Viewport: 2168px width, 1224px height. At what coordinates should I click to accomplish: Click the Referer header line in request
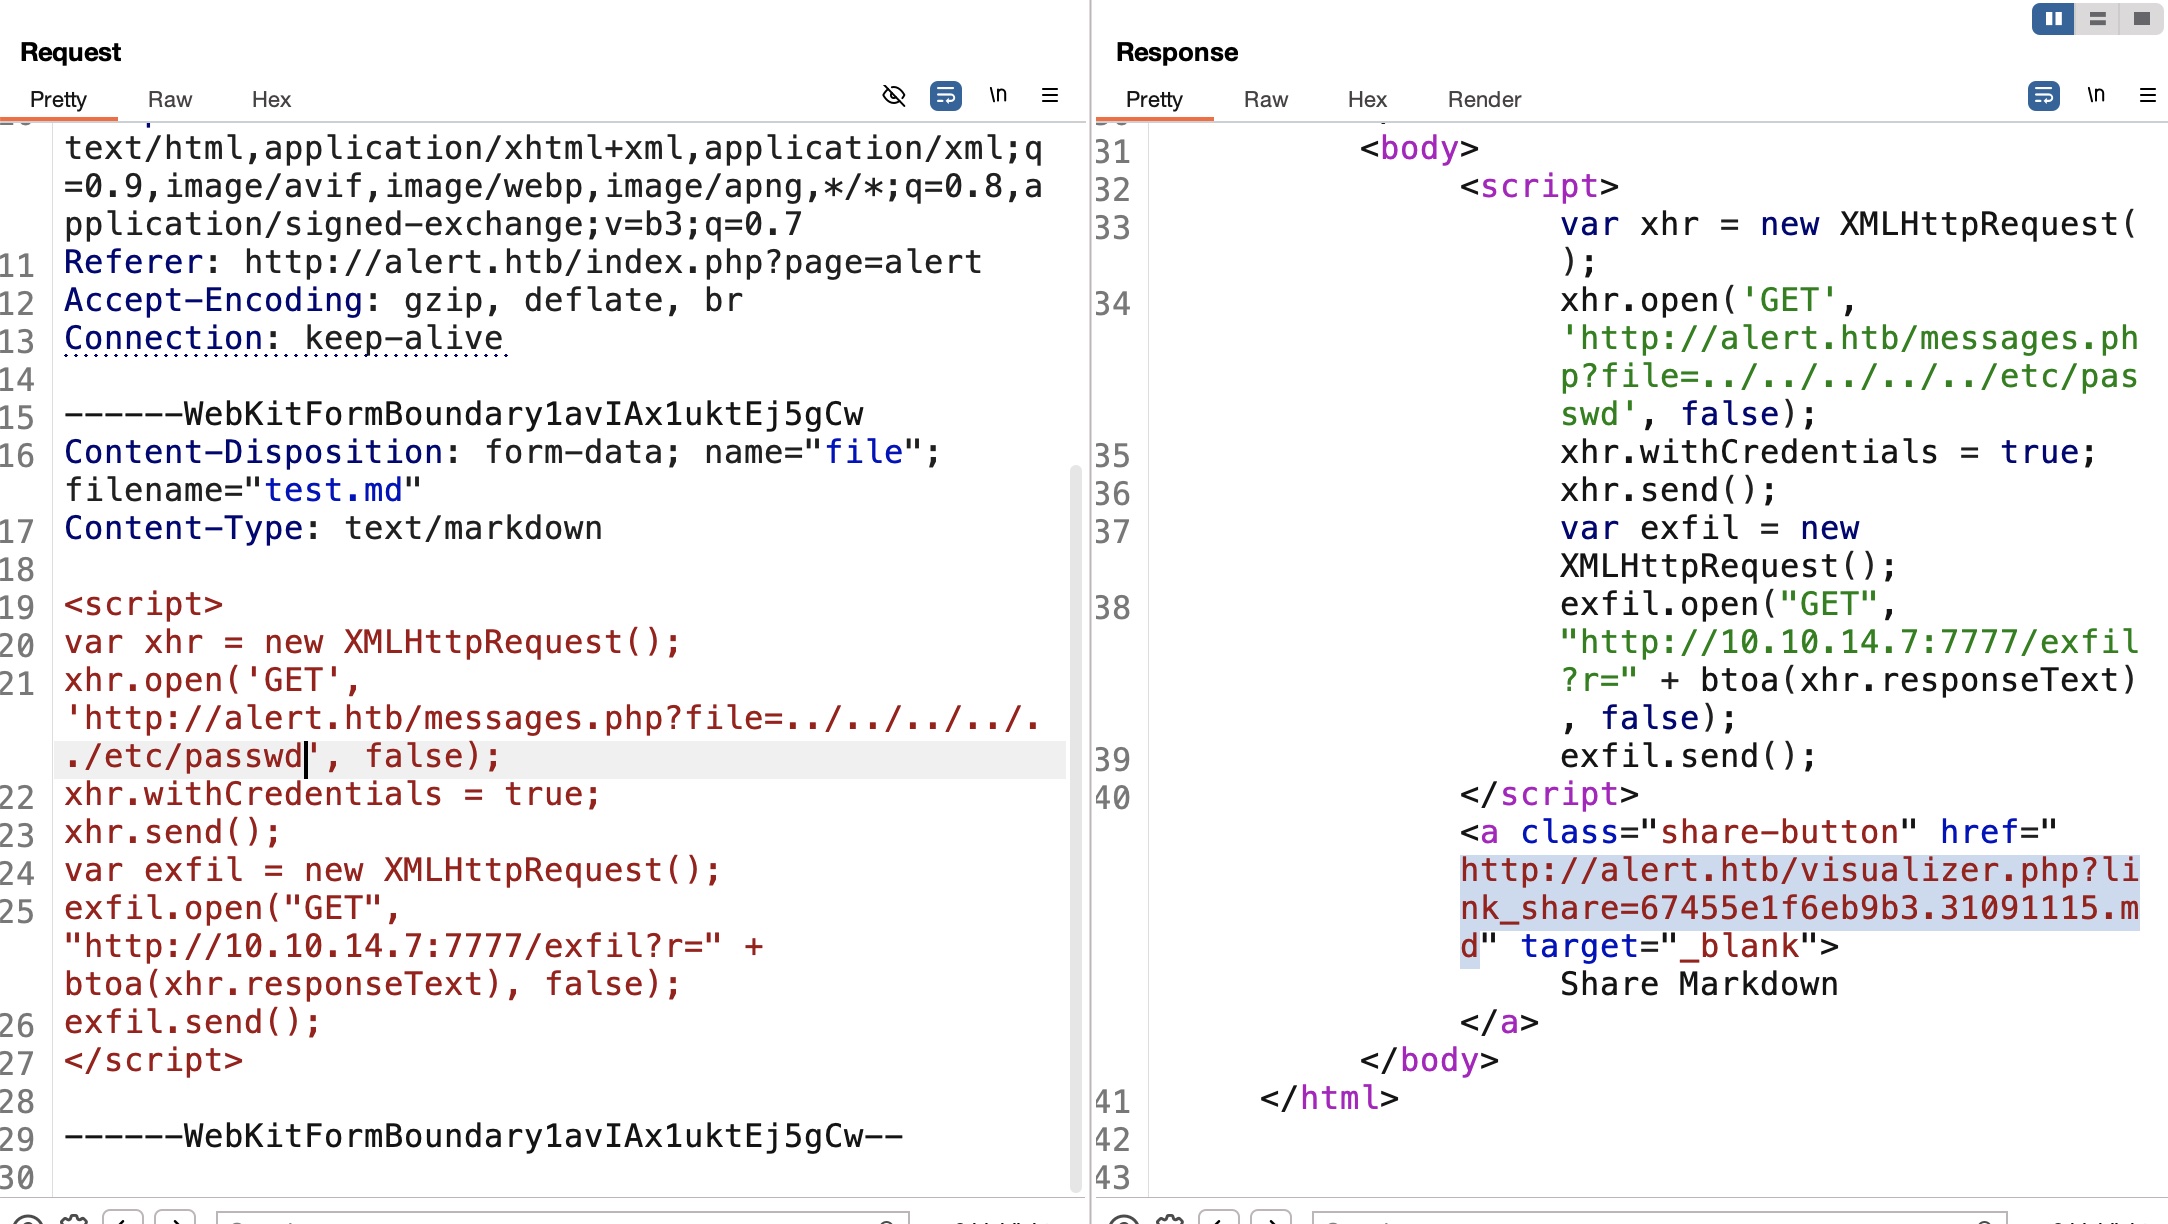click(x=522, y=263)
